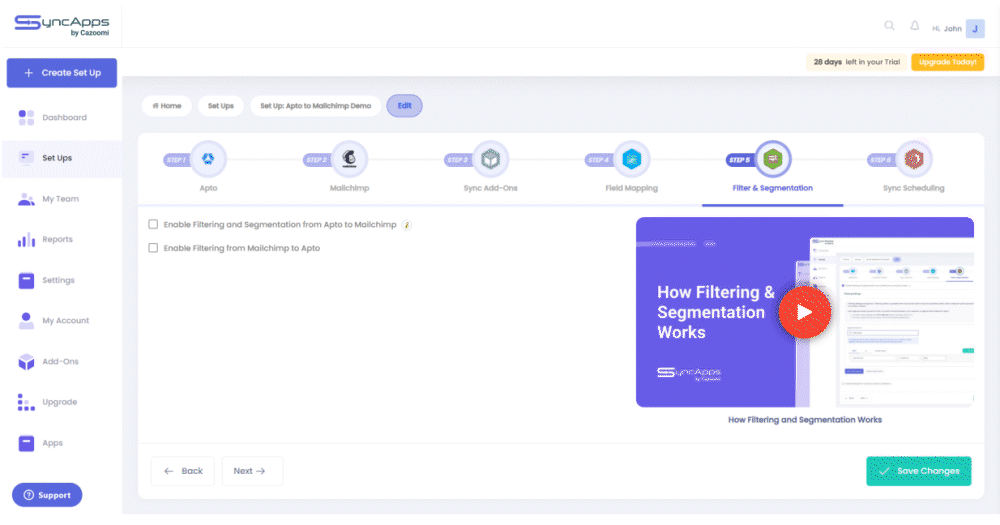The image size is (1000, 525).
Task: Select the Filter & Segmentation step 5 icon
Action: coord(773,159)
